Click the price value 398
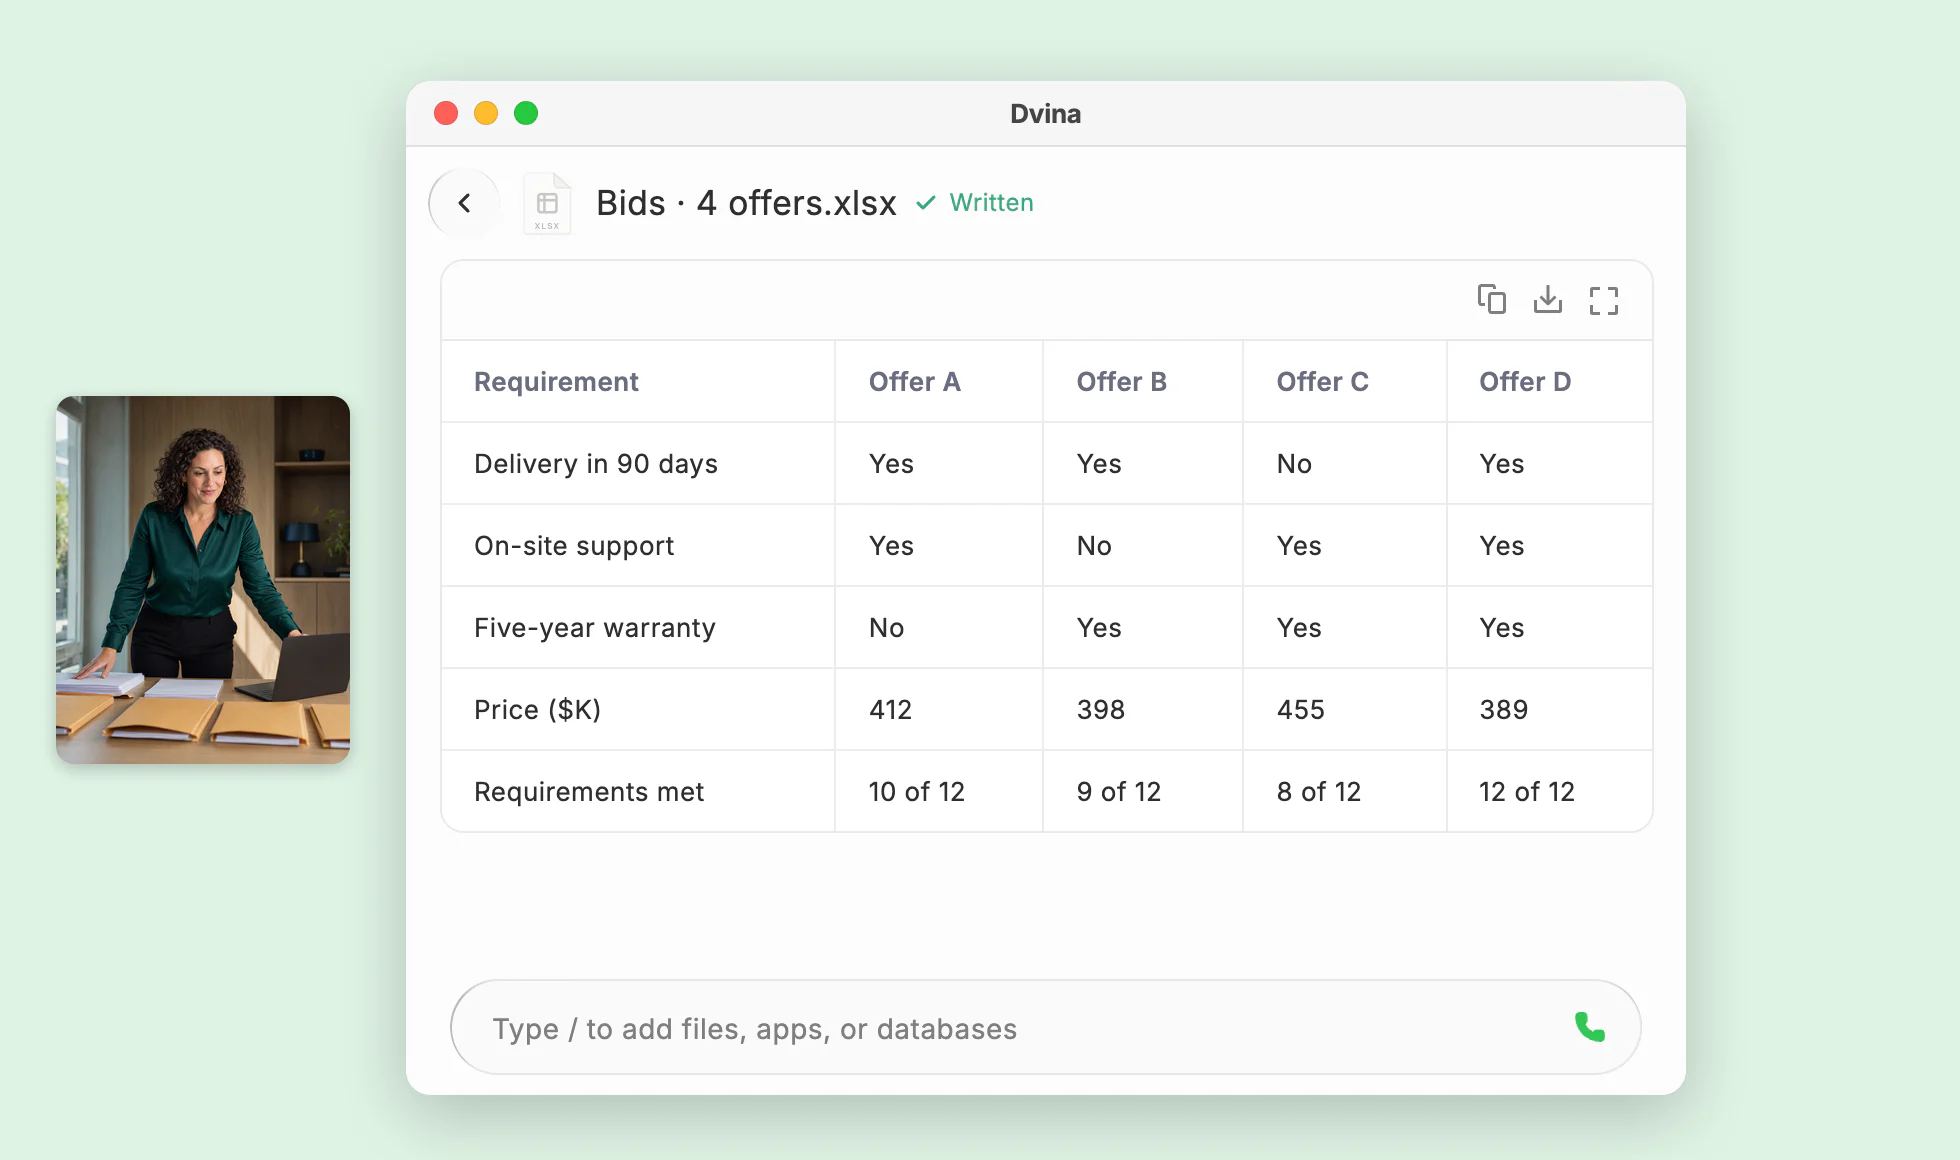The image size is (1960, 1160). click(1101, 710)
